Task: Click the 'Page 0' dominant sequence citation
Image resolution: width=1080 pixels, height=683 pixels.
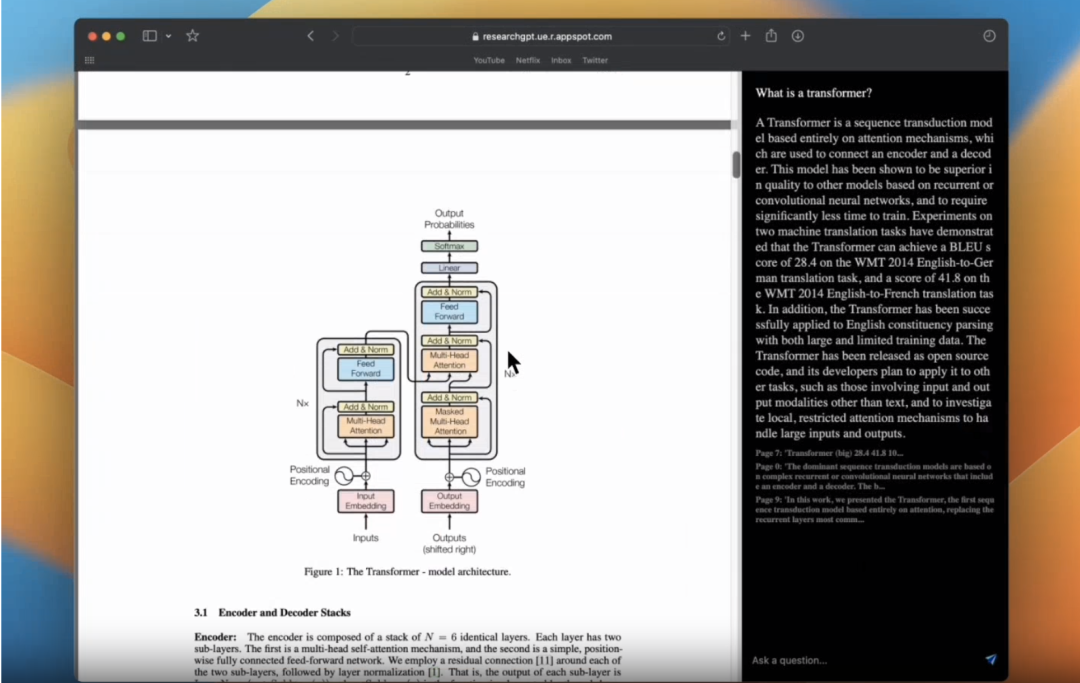Action: 874,476
